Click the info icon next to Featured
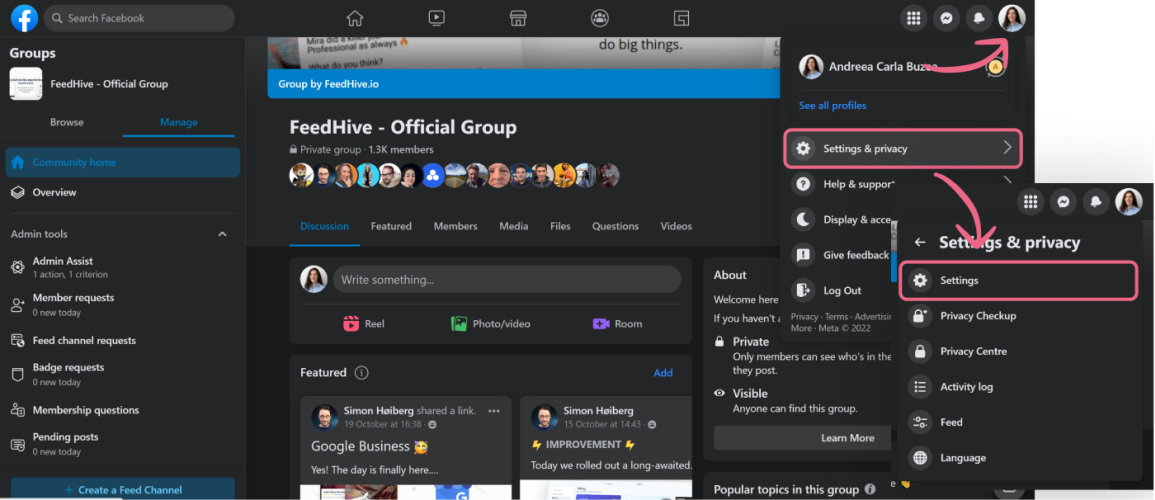Image resolution: width=1155 pixels, height=500 pixels. coord(362,373)
